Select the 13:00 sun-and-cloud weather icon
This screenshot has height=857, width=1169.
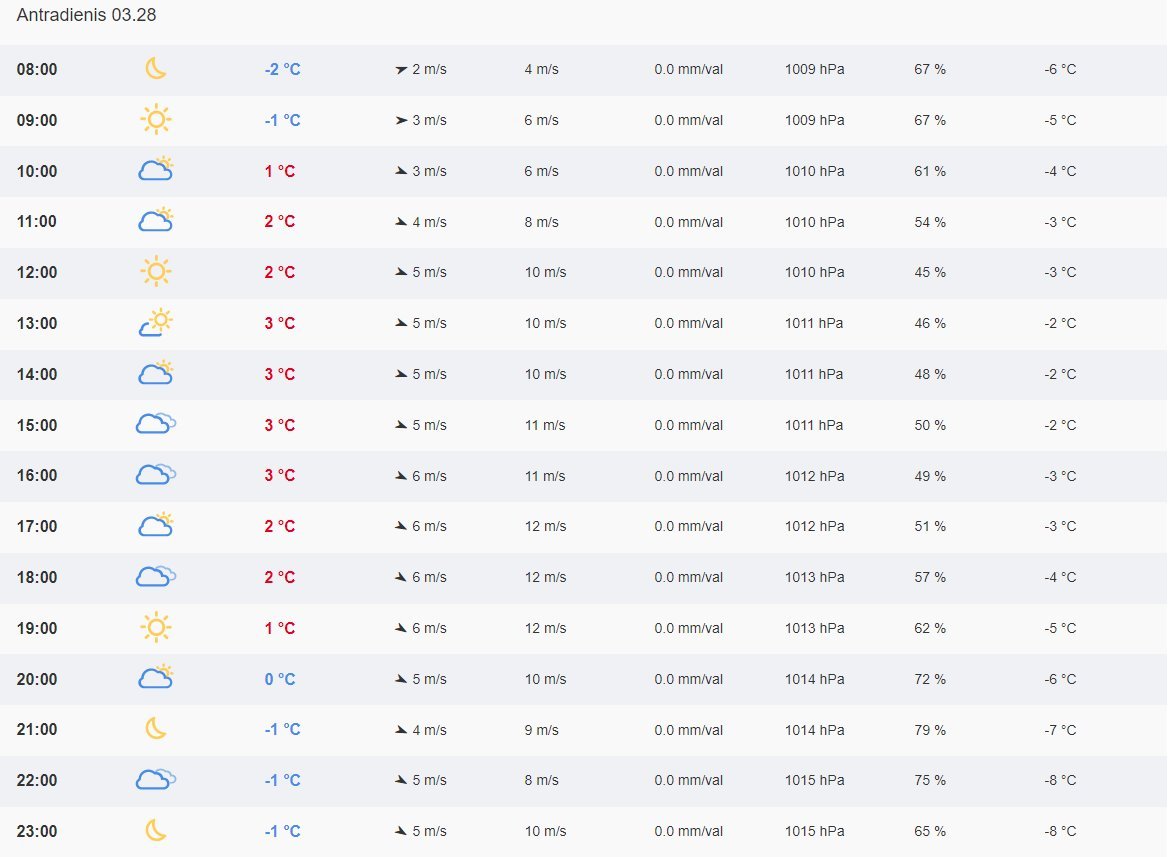click(x=155, y=322)
